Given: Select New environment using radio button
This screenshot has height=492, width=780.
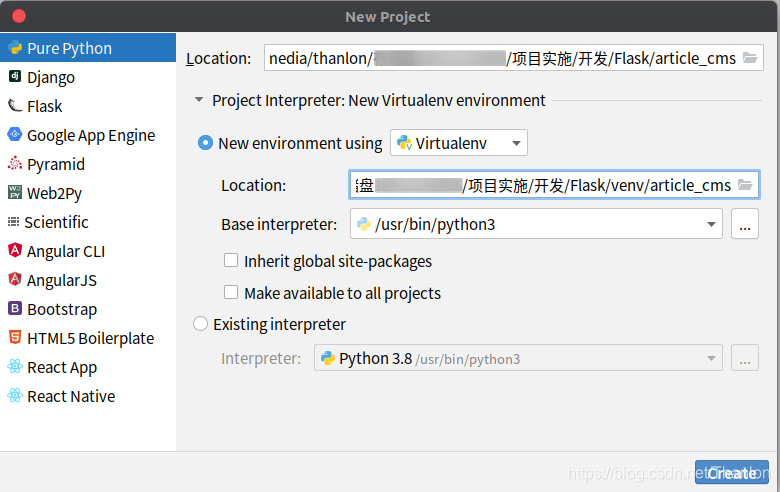Looking at the screenshot, I should click(205, 143).
